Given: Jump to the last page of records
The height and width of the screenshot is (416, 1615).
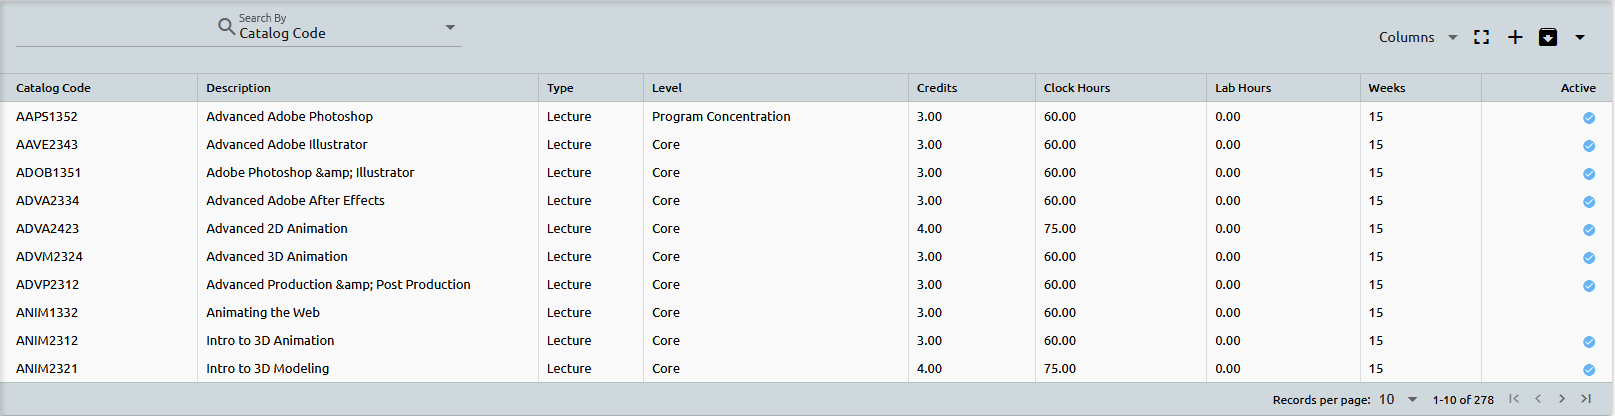Looking at the screenshot, I should [1586, 399].
